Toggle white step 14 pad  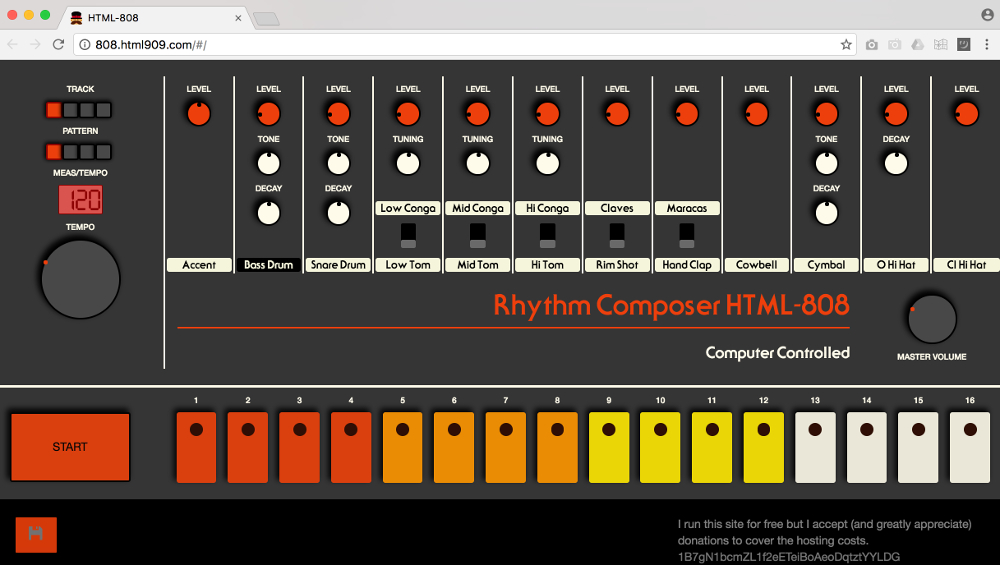(x=867, y=447)
